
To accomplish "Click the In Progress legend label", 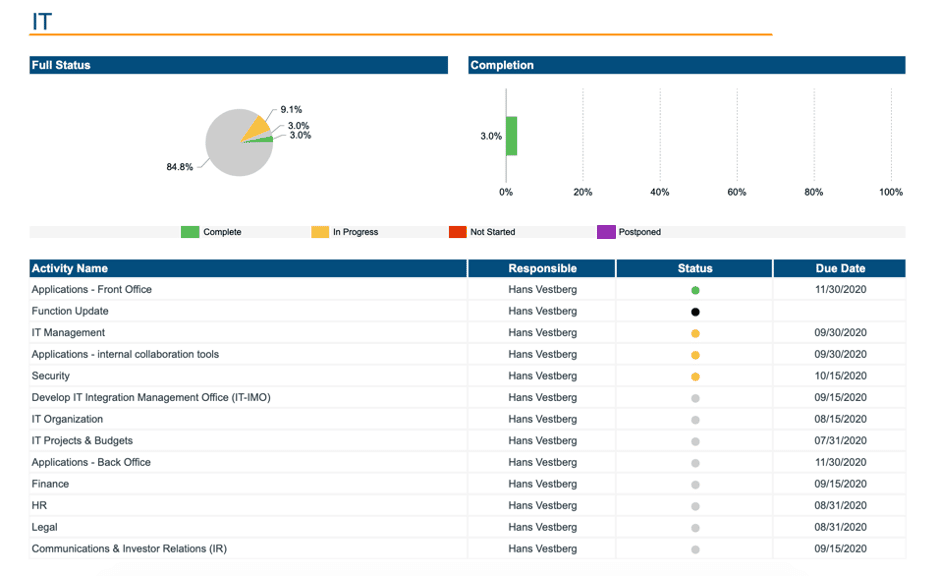I will tap(355, 232).
